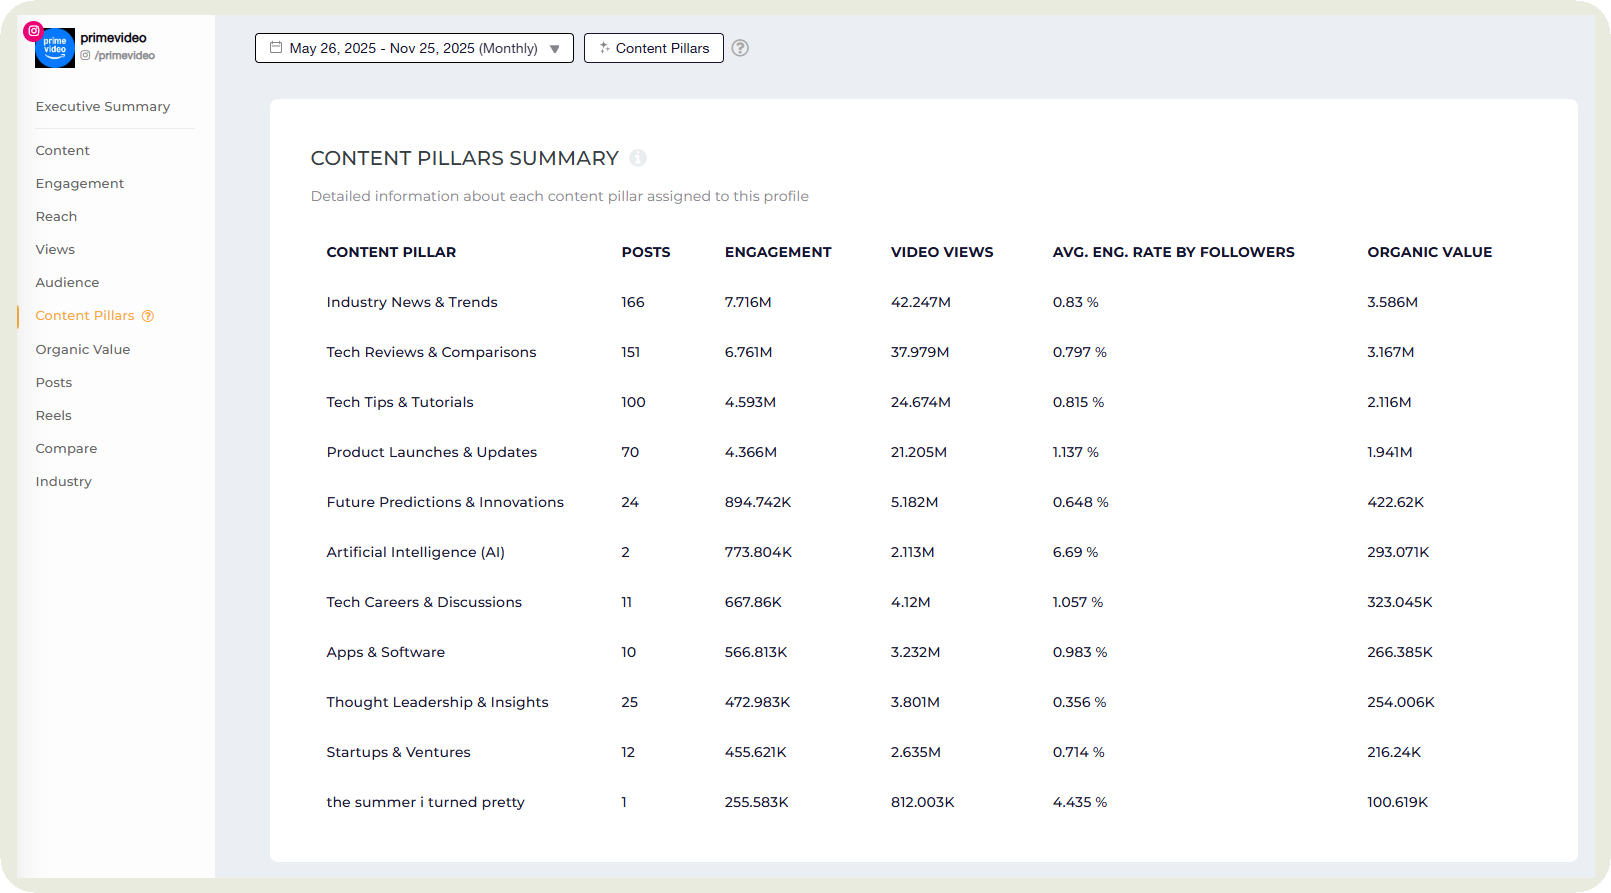
Task: Click the 37.979M video views value
Action: tap(920, 352)
